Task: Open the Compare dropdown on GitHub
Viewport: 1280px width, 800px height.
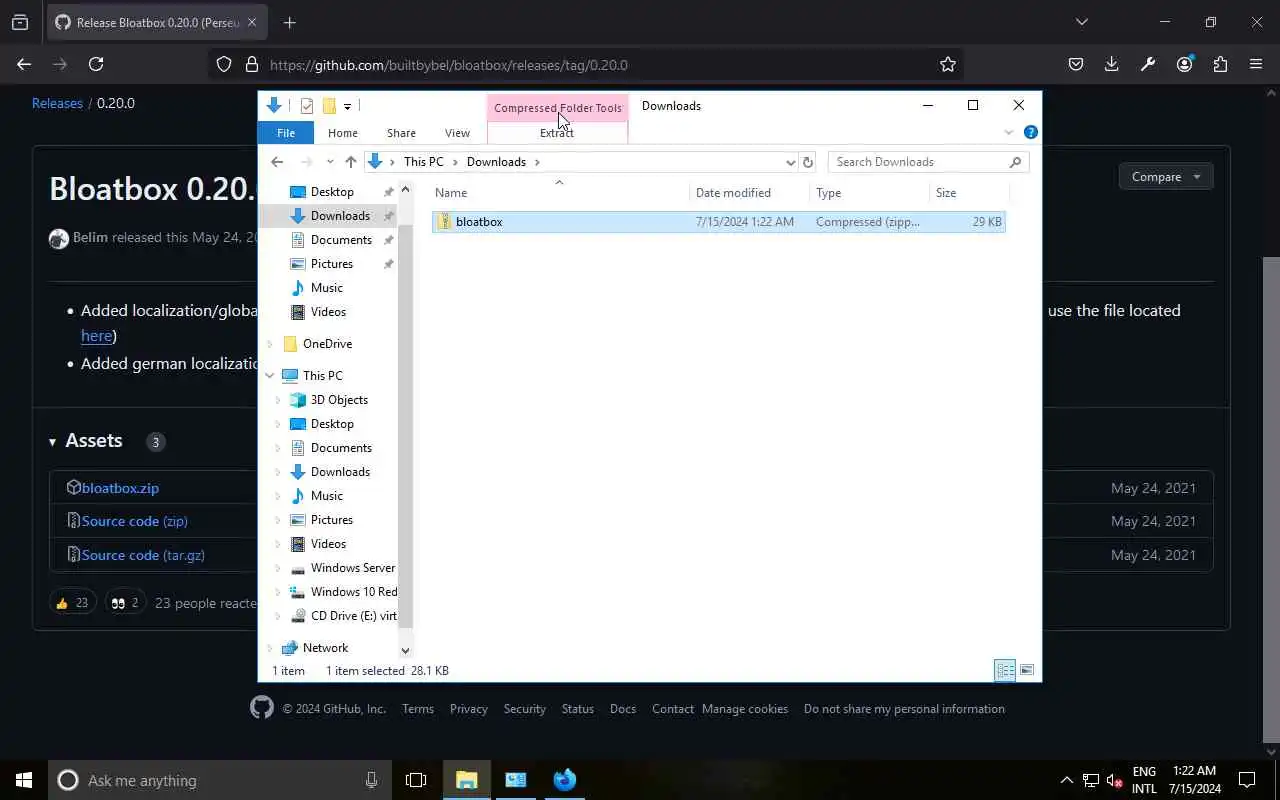Action: [1165, 177]
